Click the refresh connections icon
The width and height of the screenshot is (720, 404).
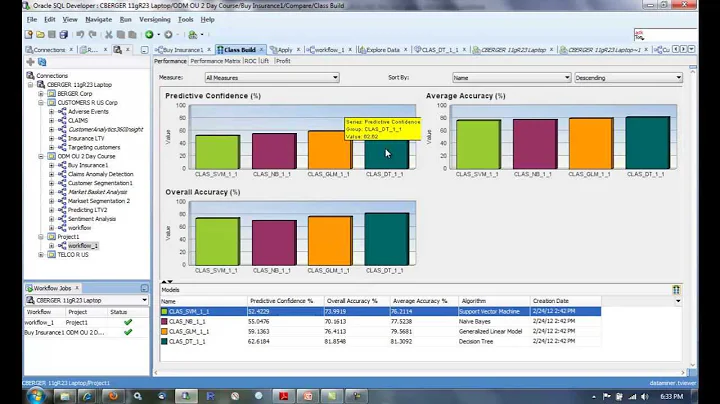pyautogui.click(x=42, y=62)
